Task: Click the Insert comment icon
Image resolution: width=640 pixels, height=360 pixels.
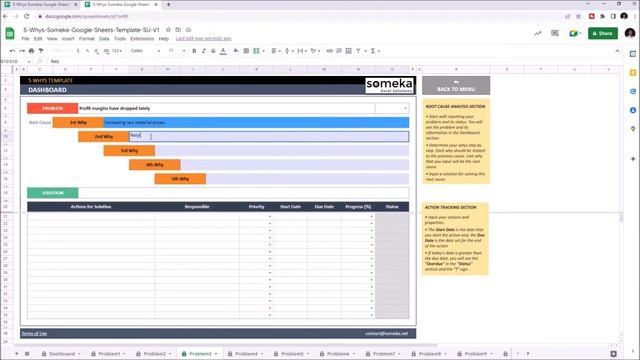Action: pyautogui.click(x=339, y=51)
